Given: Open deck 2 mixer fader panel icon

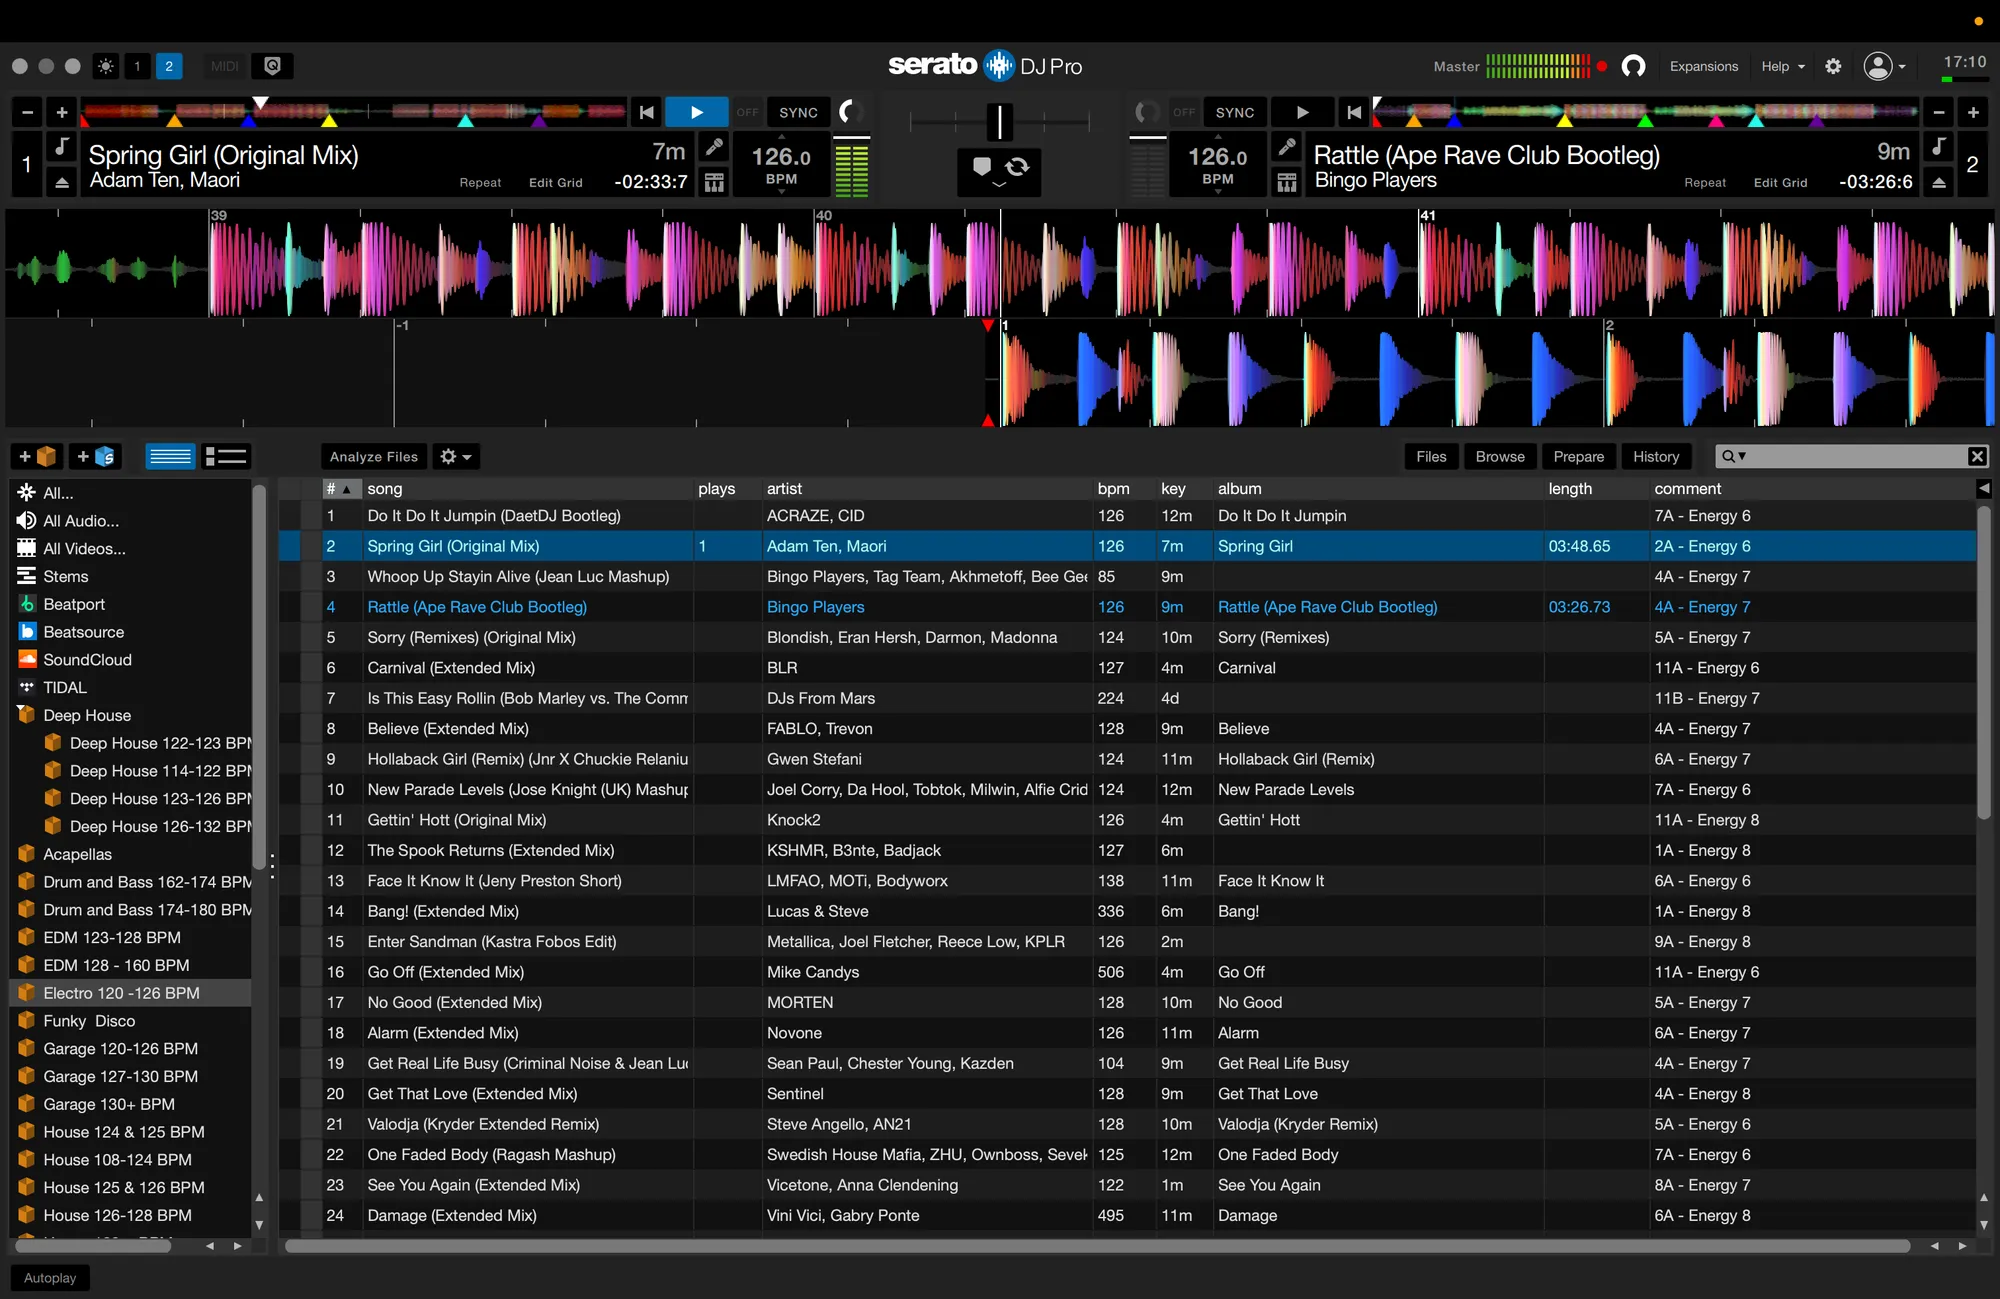Looking at the screenshot, I should coord(1287,182).
